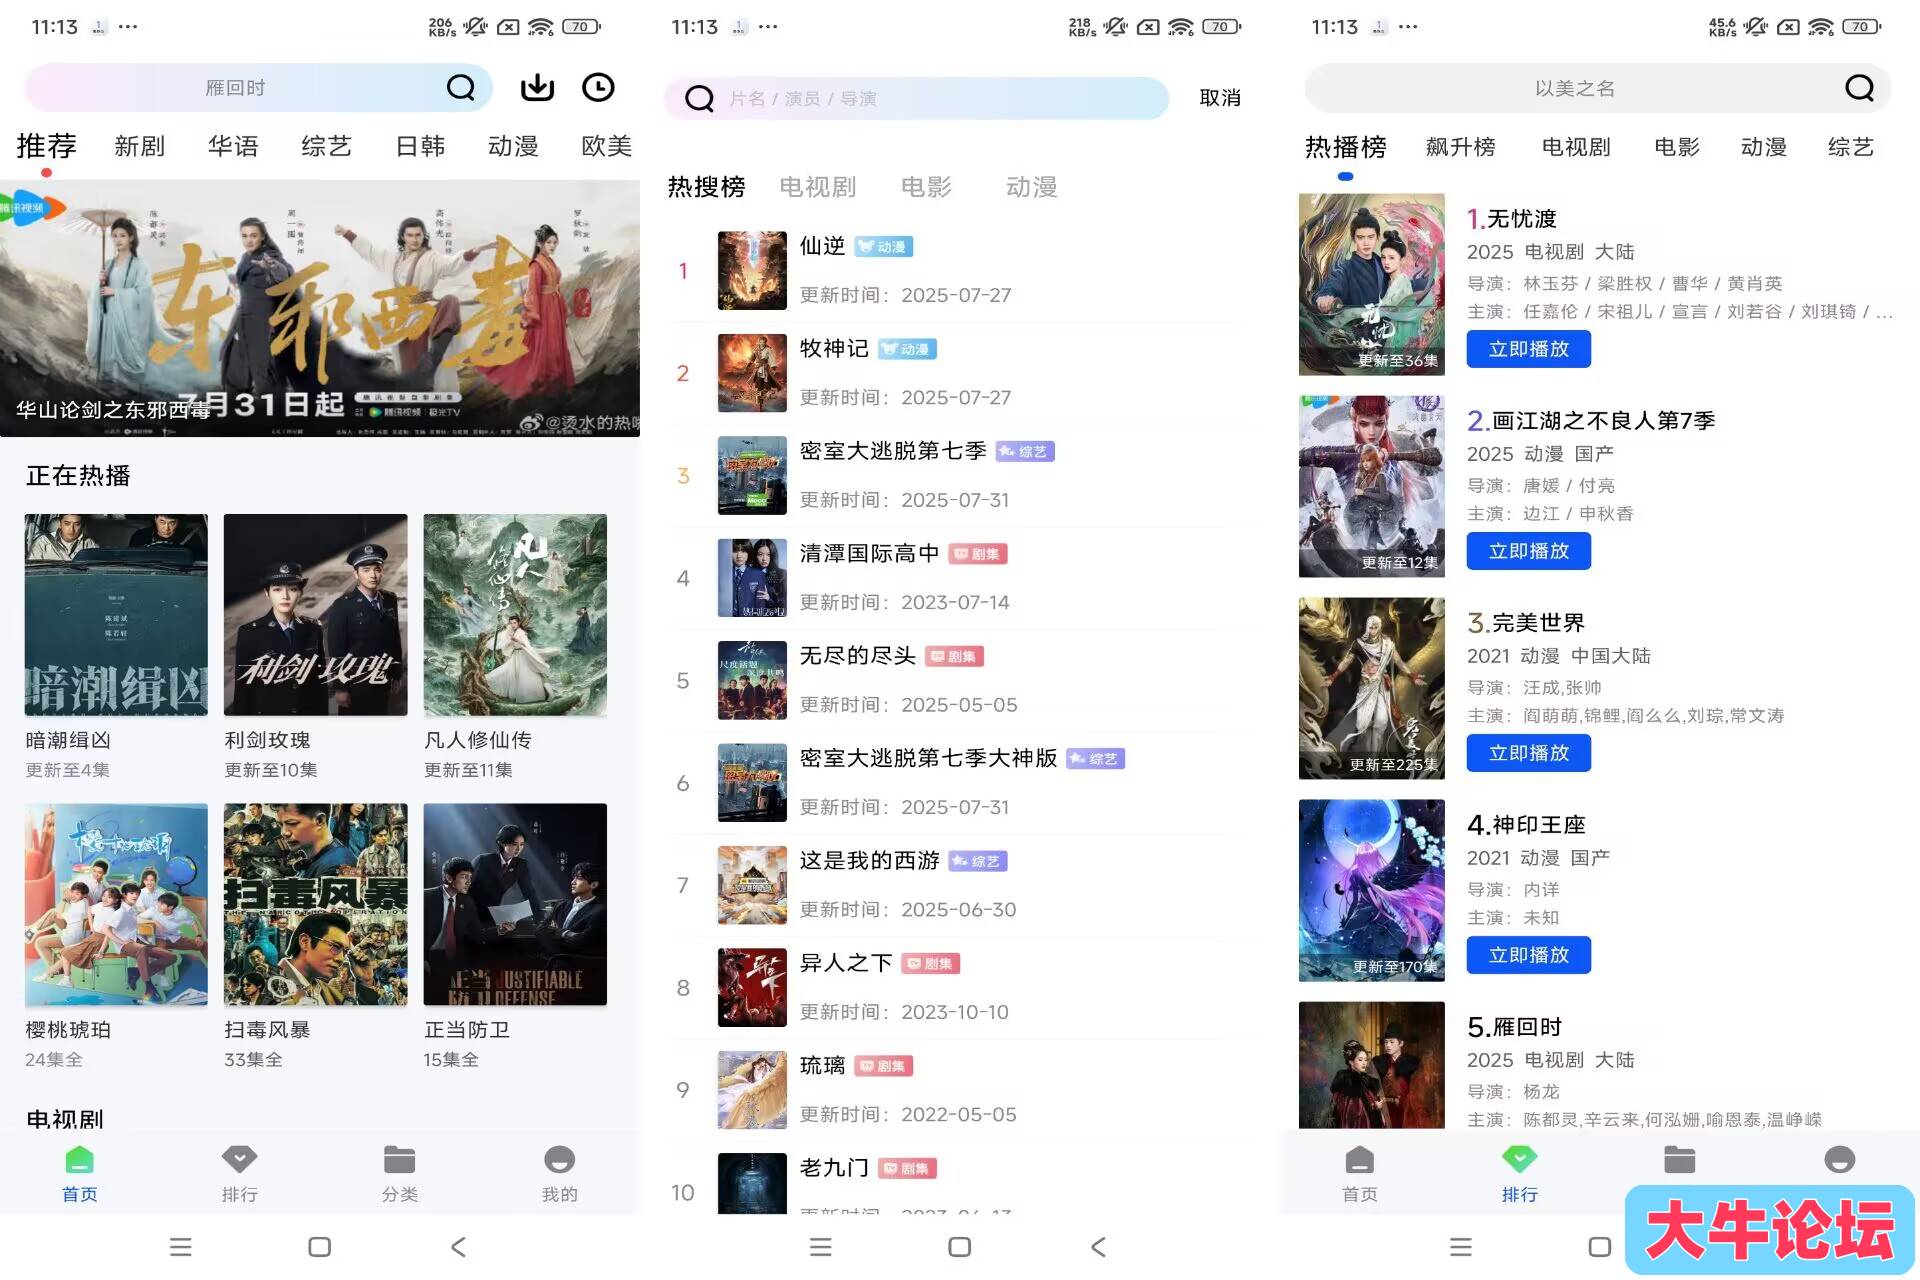Open the 欧美 tab
The width and height of the screenshot is (1920, 1280).
(x=607, y=146)
